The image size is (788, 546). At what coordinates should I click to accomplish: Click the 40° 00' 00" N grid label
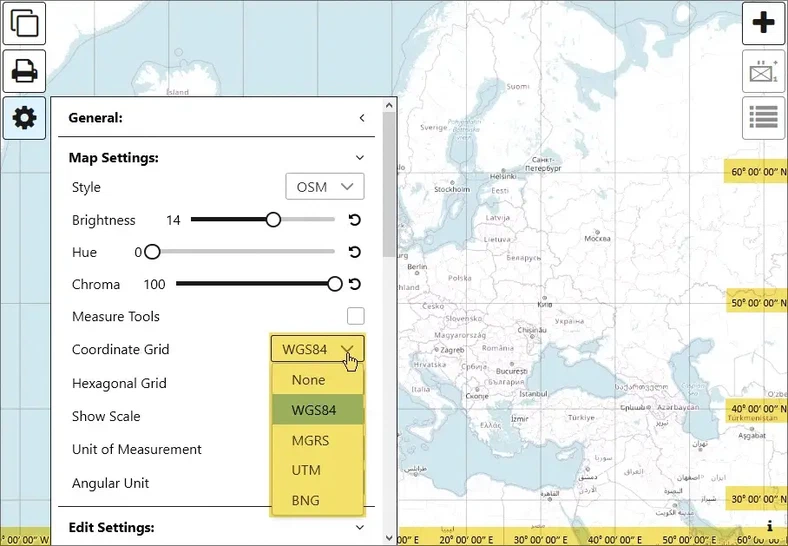[757, 408]
